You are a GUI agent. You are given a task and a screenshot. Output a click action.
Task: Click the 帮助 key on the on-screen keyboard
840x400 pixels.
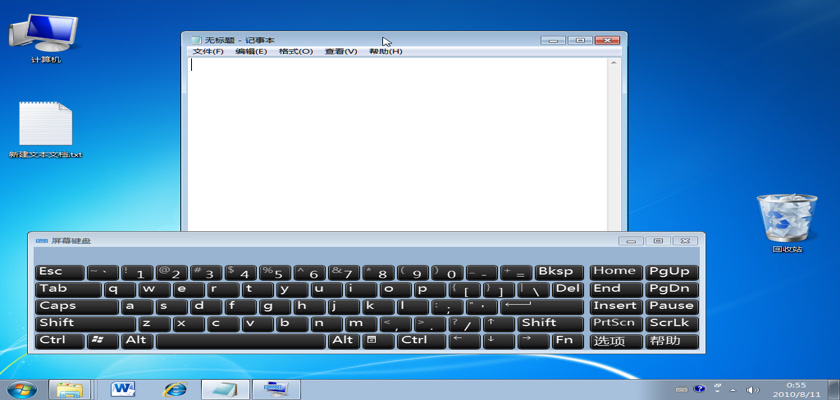click(670, 341)
